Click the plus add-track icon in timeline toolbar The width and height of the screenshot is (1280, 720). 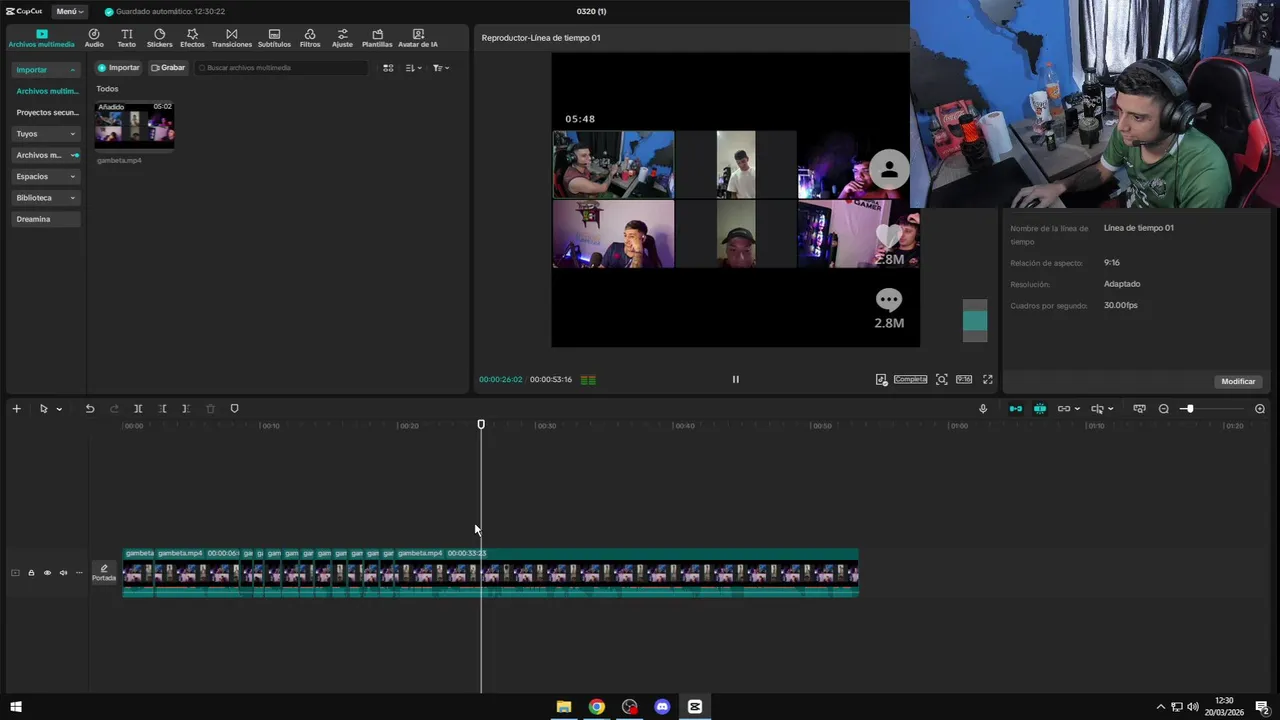coord(16,409)
